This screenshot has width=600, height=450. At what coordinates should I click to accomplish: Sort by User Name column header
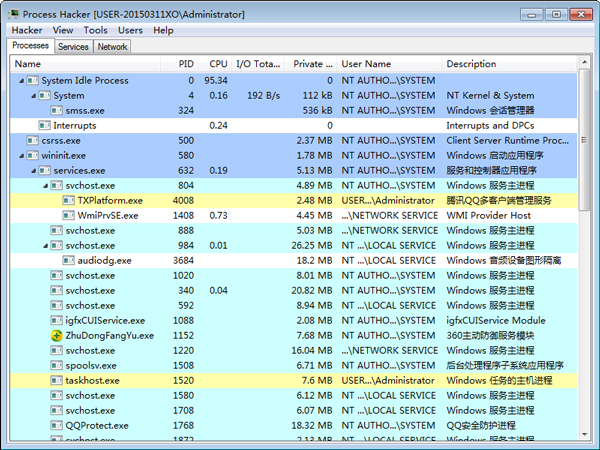[x=389, y=64]
